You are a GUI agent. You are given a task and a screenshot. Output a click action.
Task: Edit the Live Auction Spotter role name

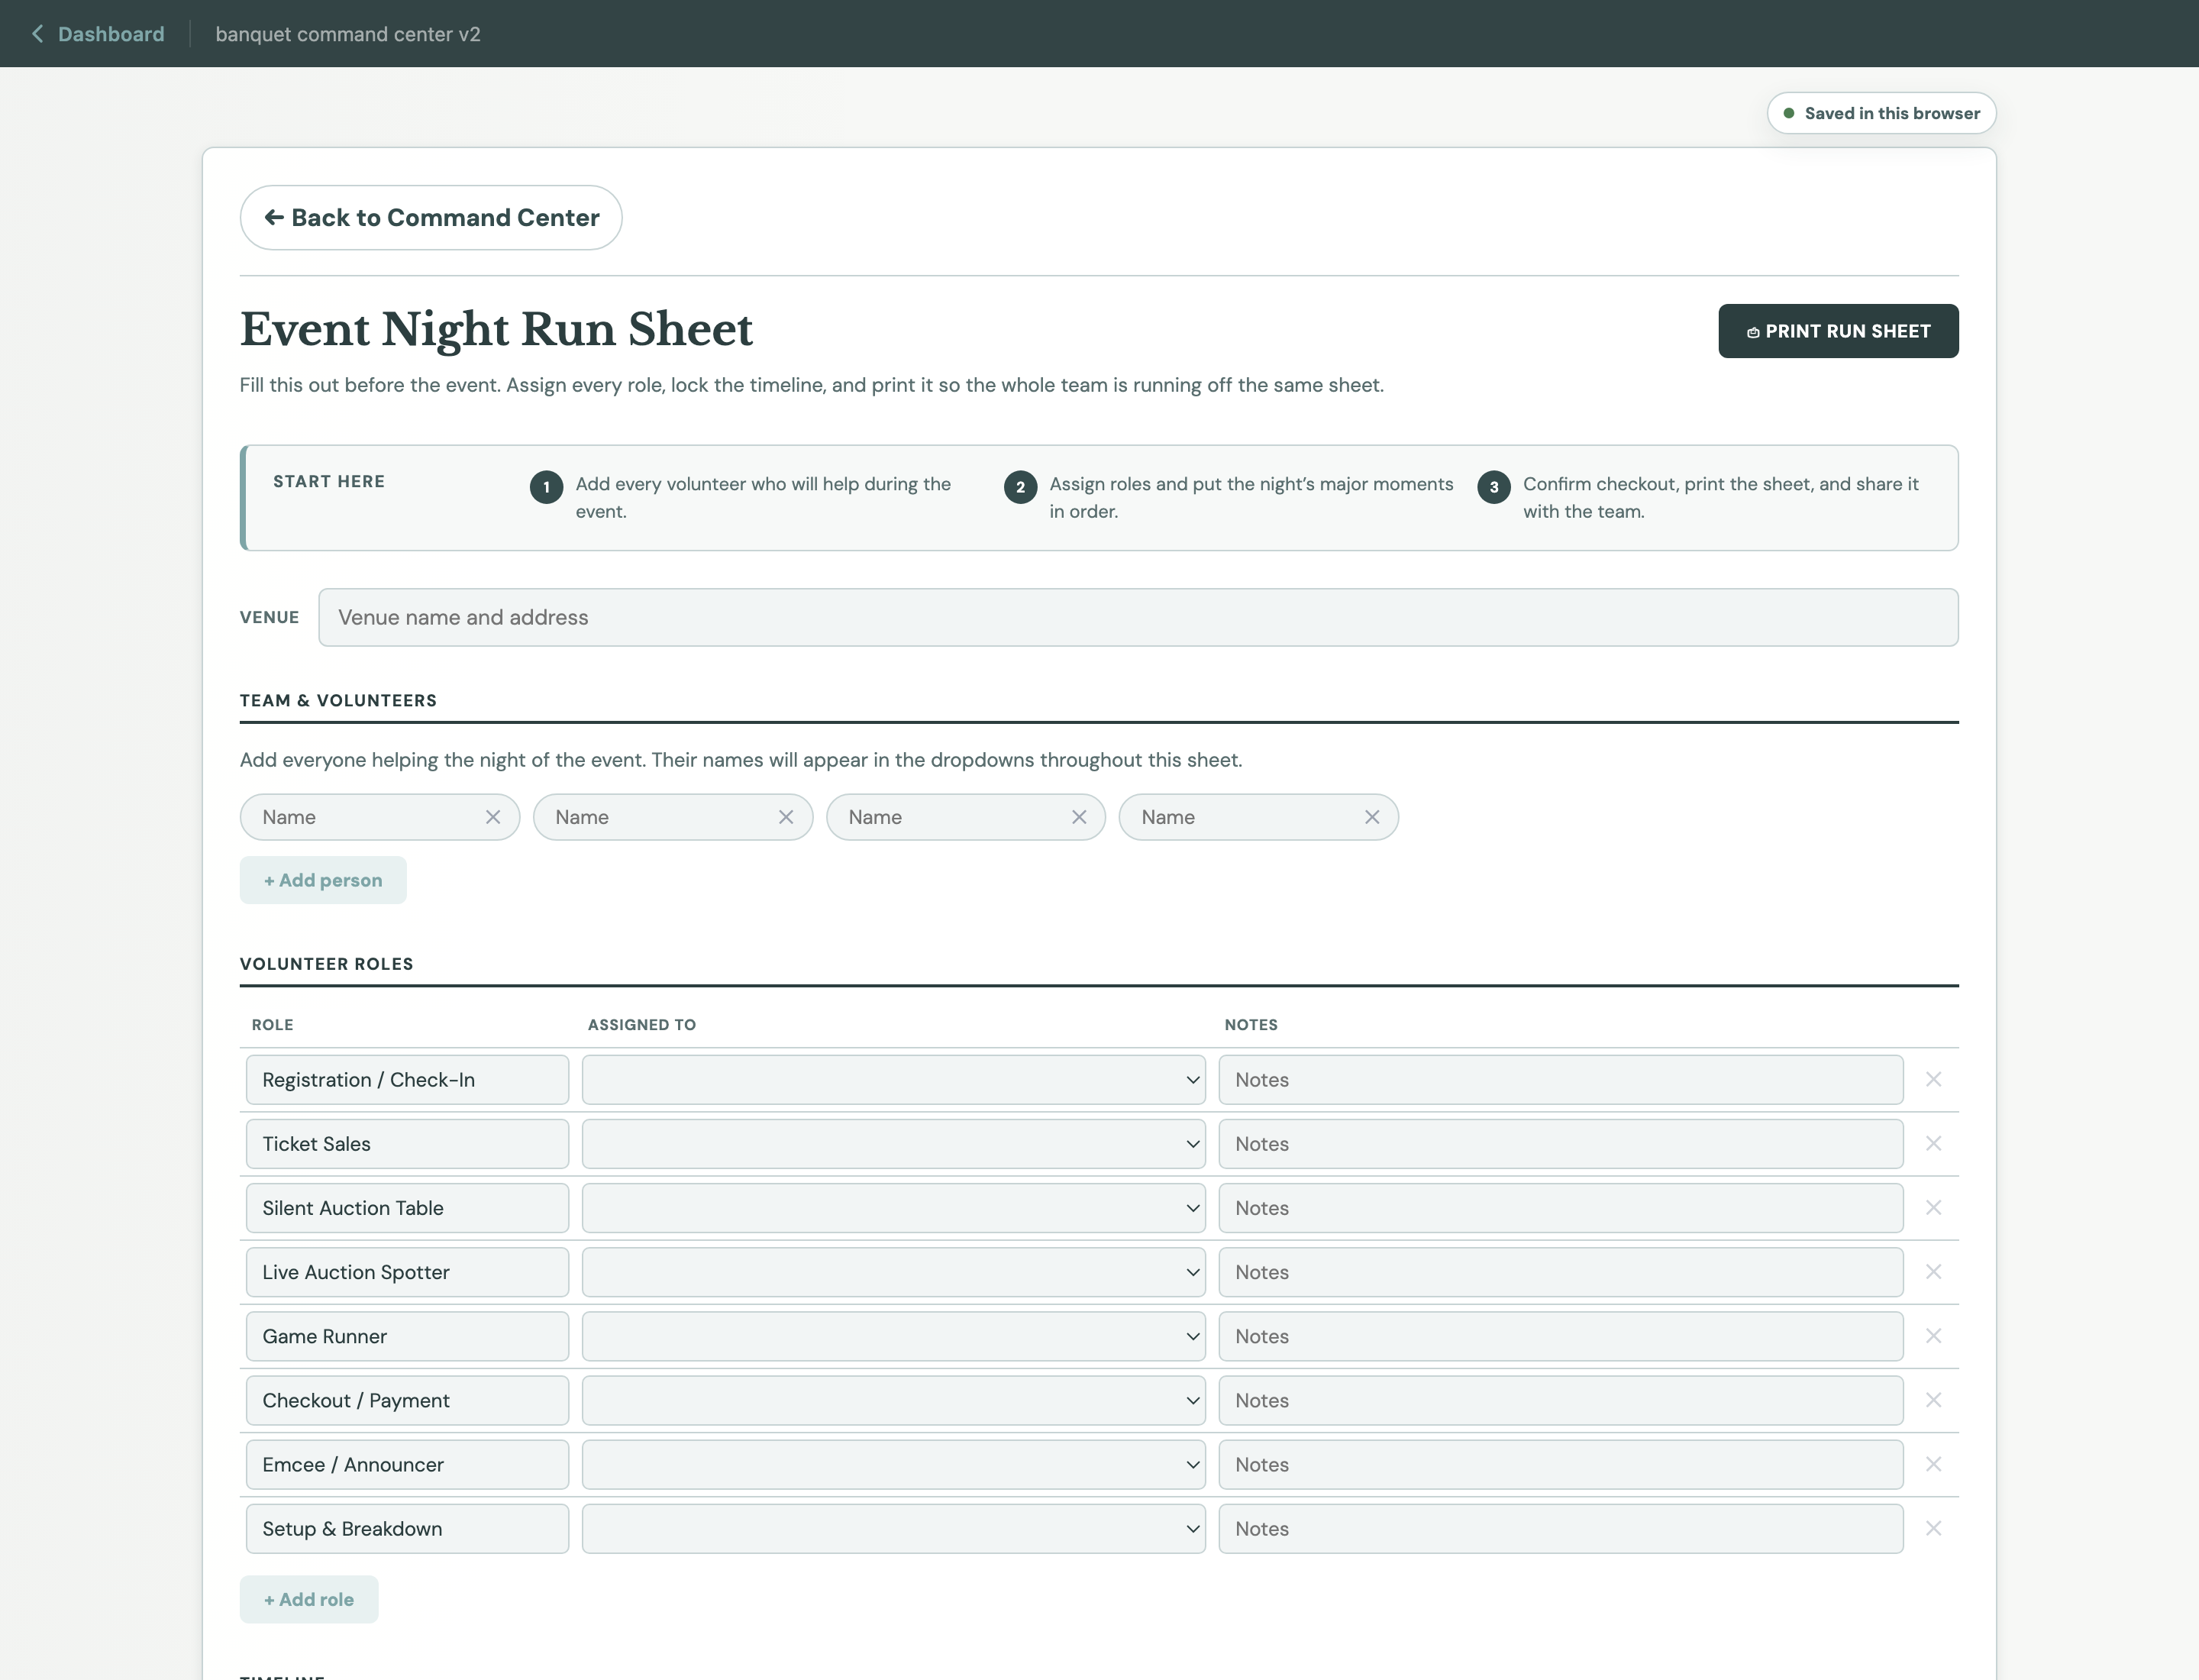click(407, 1272)
